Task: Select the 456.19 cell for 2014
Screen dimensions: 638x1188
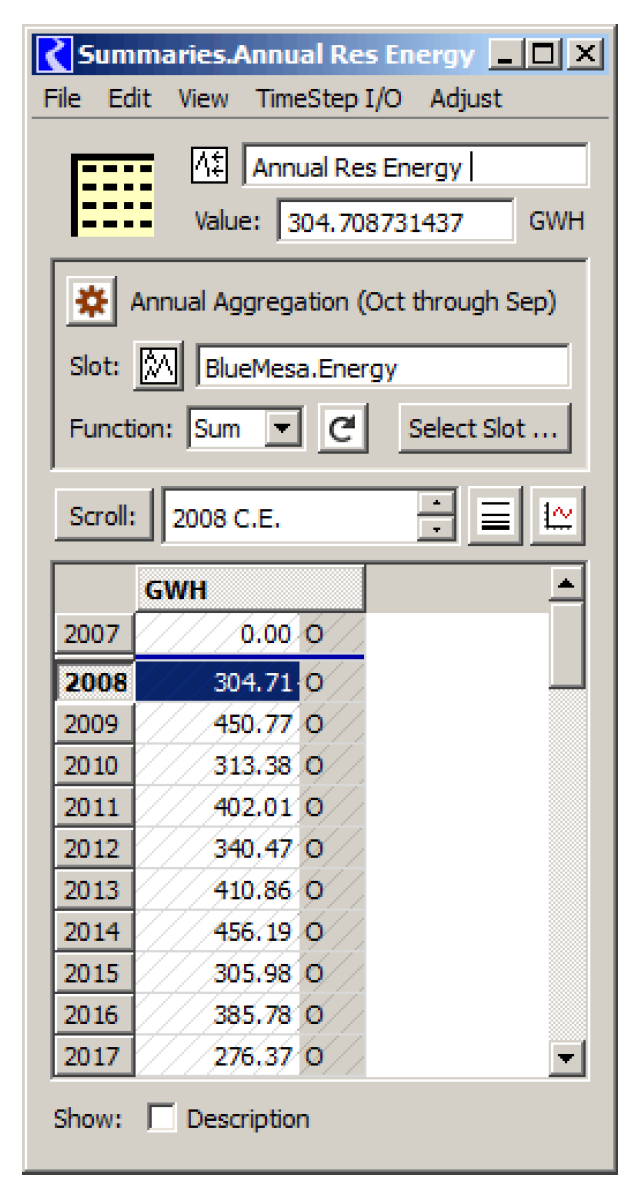Action: (217, 931)
